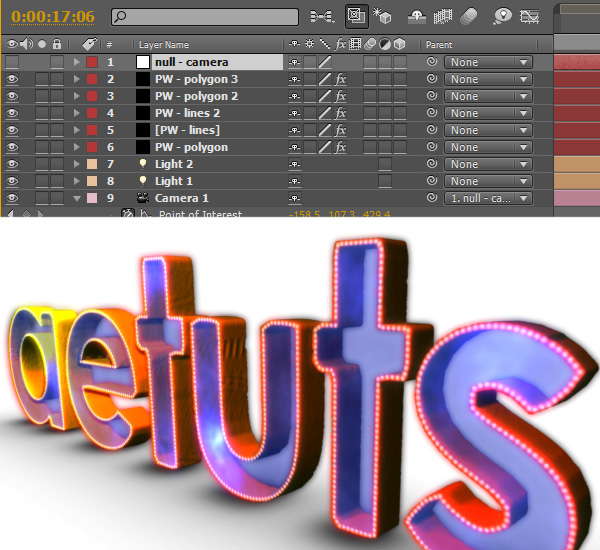
Task: Click pink label color of Camera 1
Action: pos(92,198)
